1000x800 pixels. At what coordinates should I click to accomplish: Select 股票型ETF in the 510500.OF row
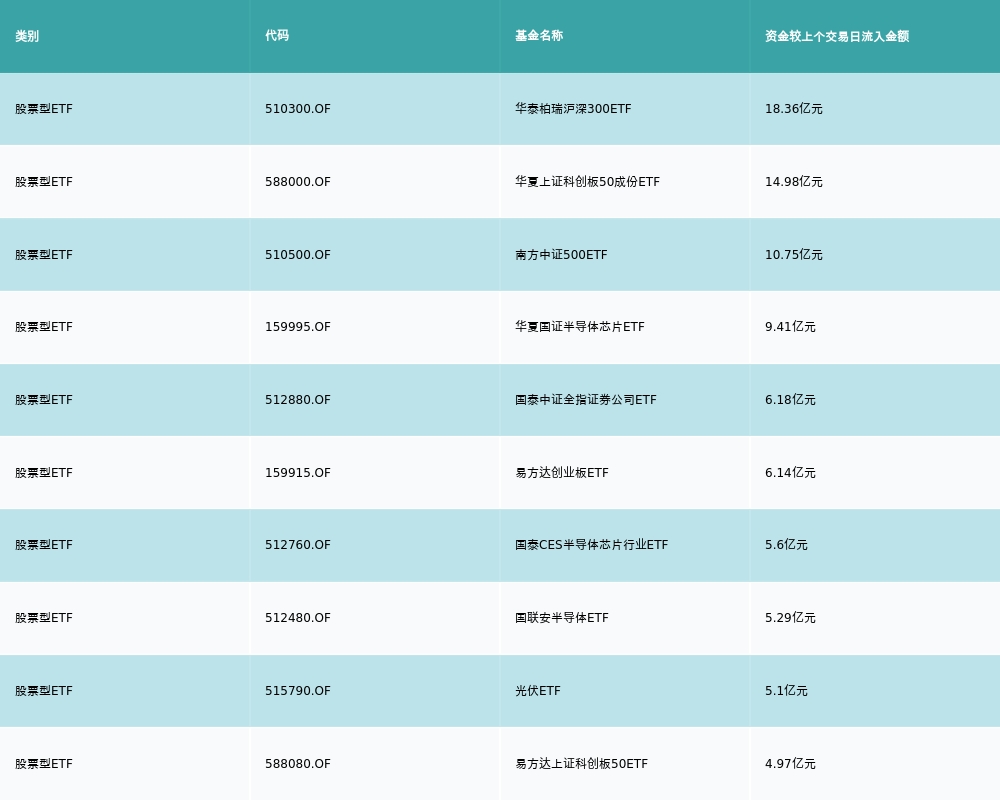(x=44, y=255)
